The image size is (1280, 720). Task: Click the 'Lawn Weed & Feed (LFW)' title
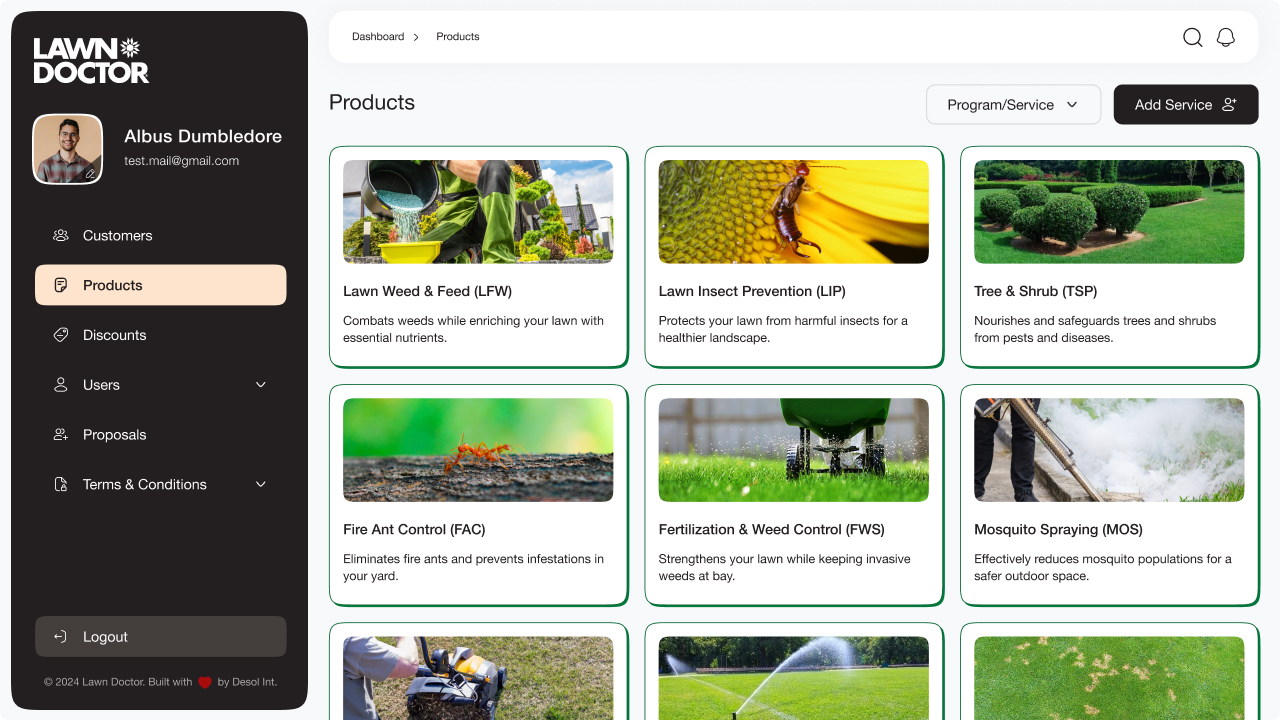click(x=427, y=292)
